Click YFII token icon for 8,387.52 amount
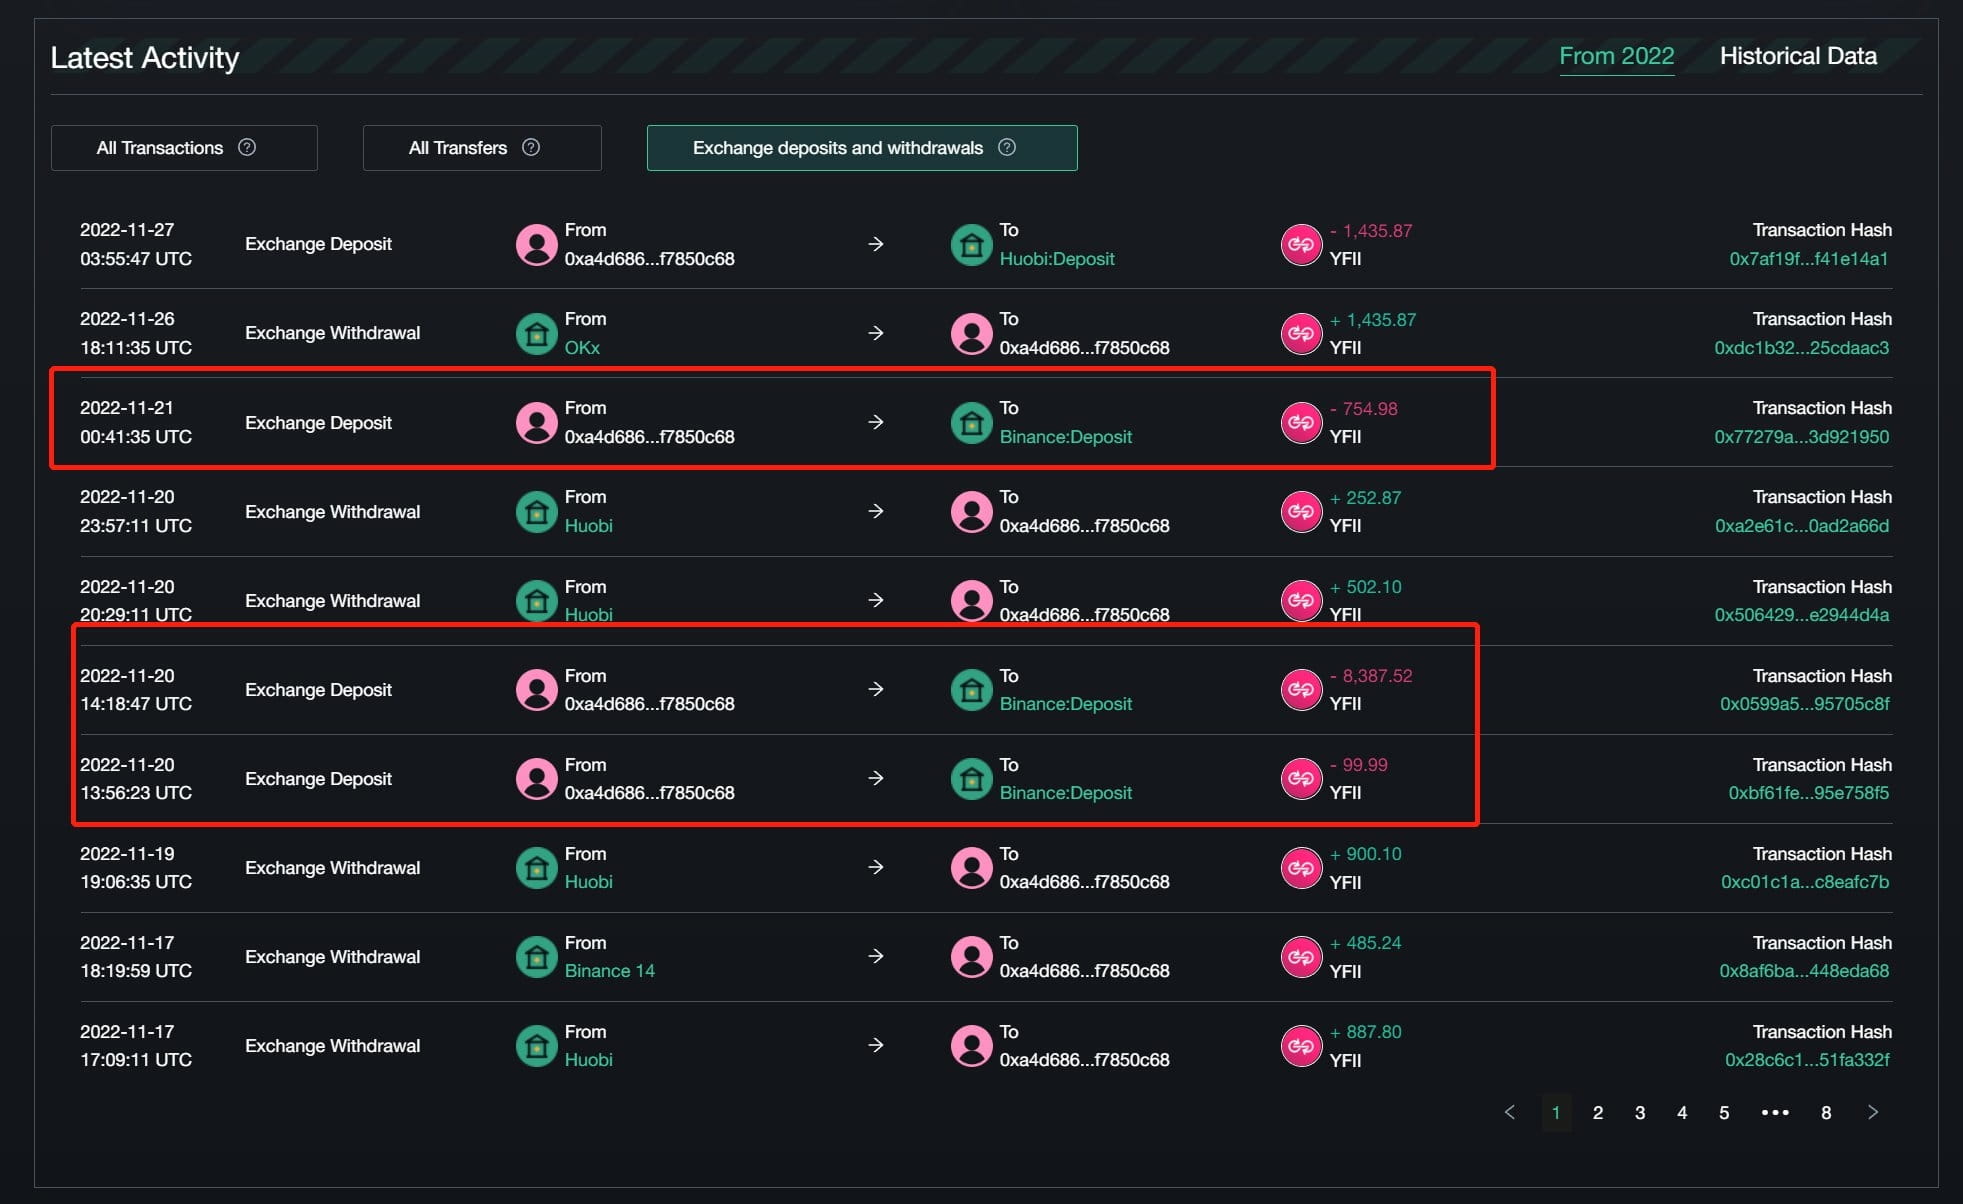 click(1301, 690)
